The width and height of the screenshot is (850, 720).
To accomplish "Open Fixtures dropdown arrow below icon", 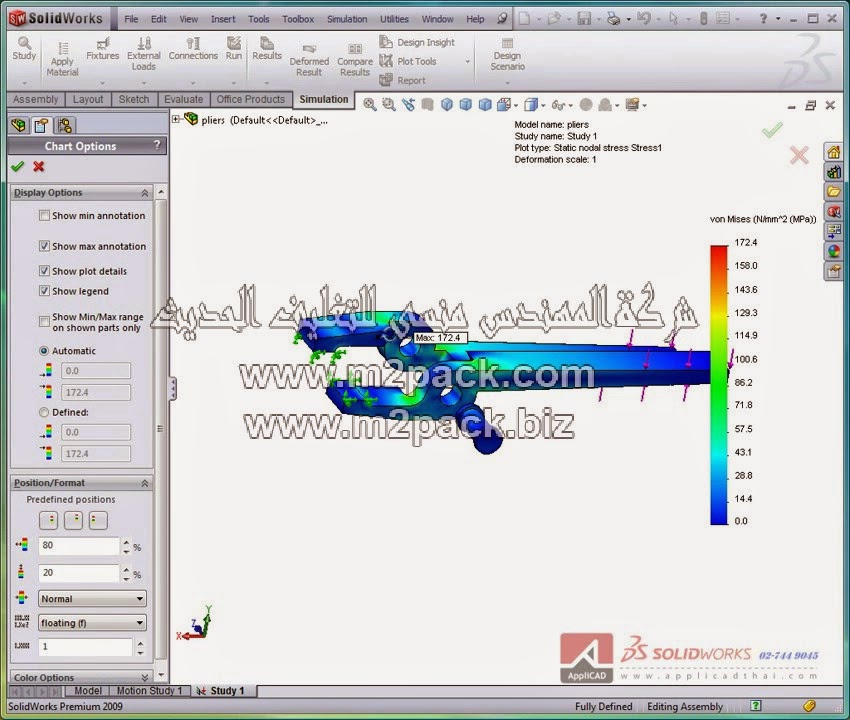I will click(x=102, y=83).
